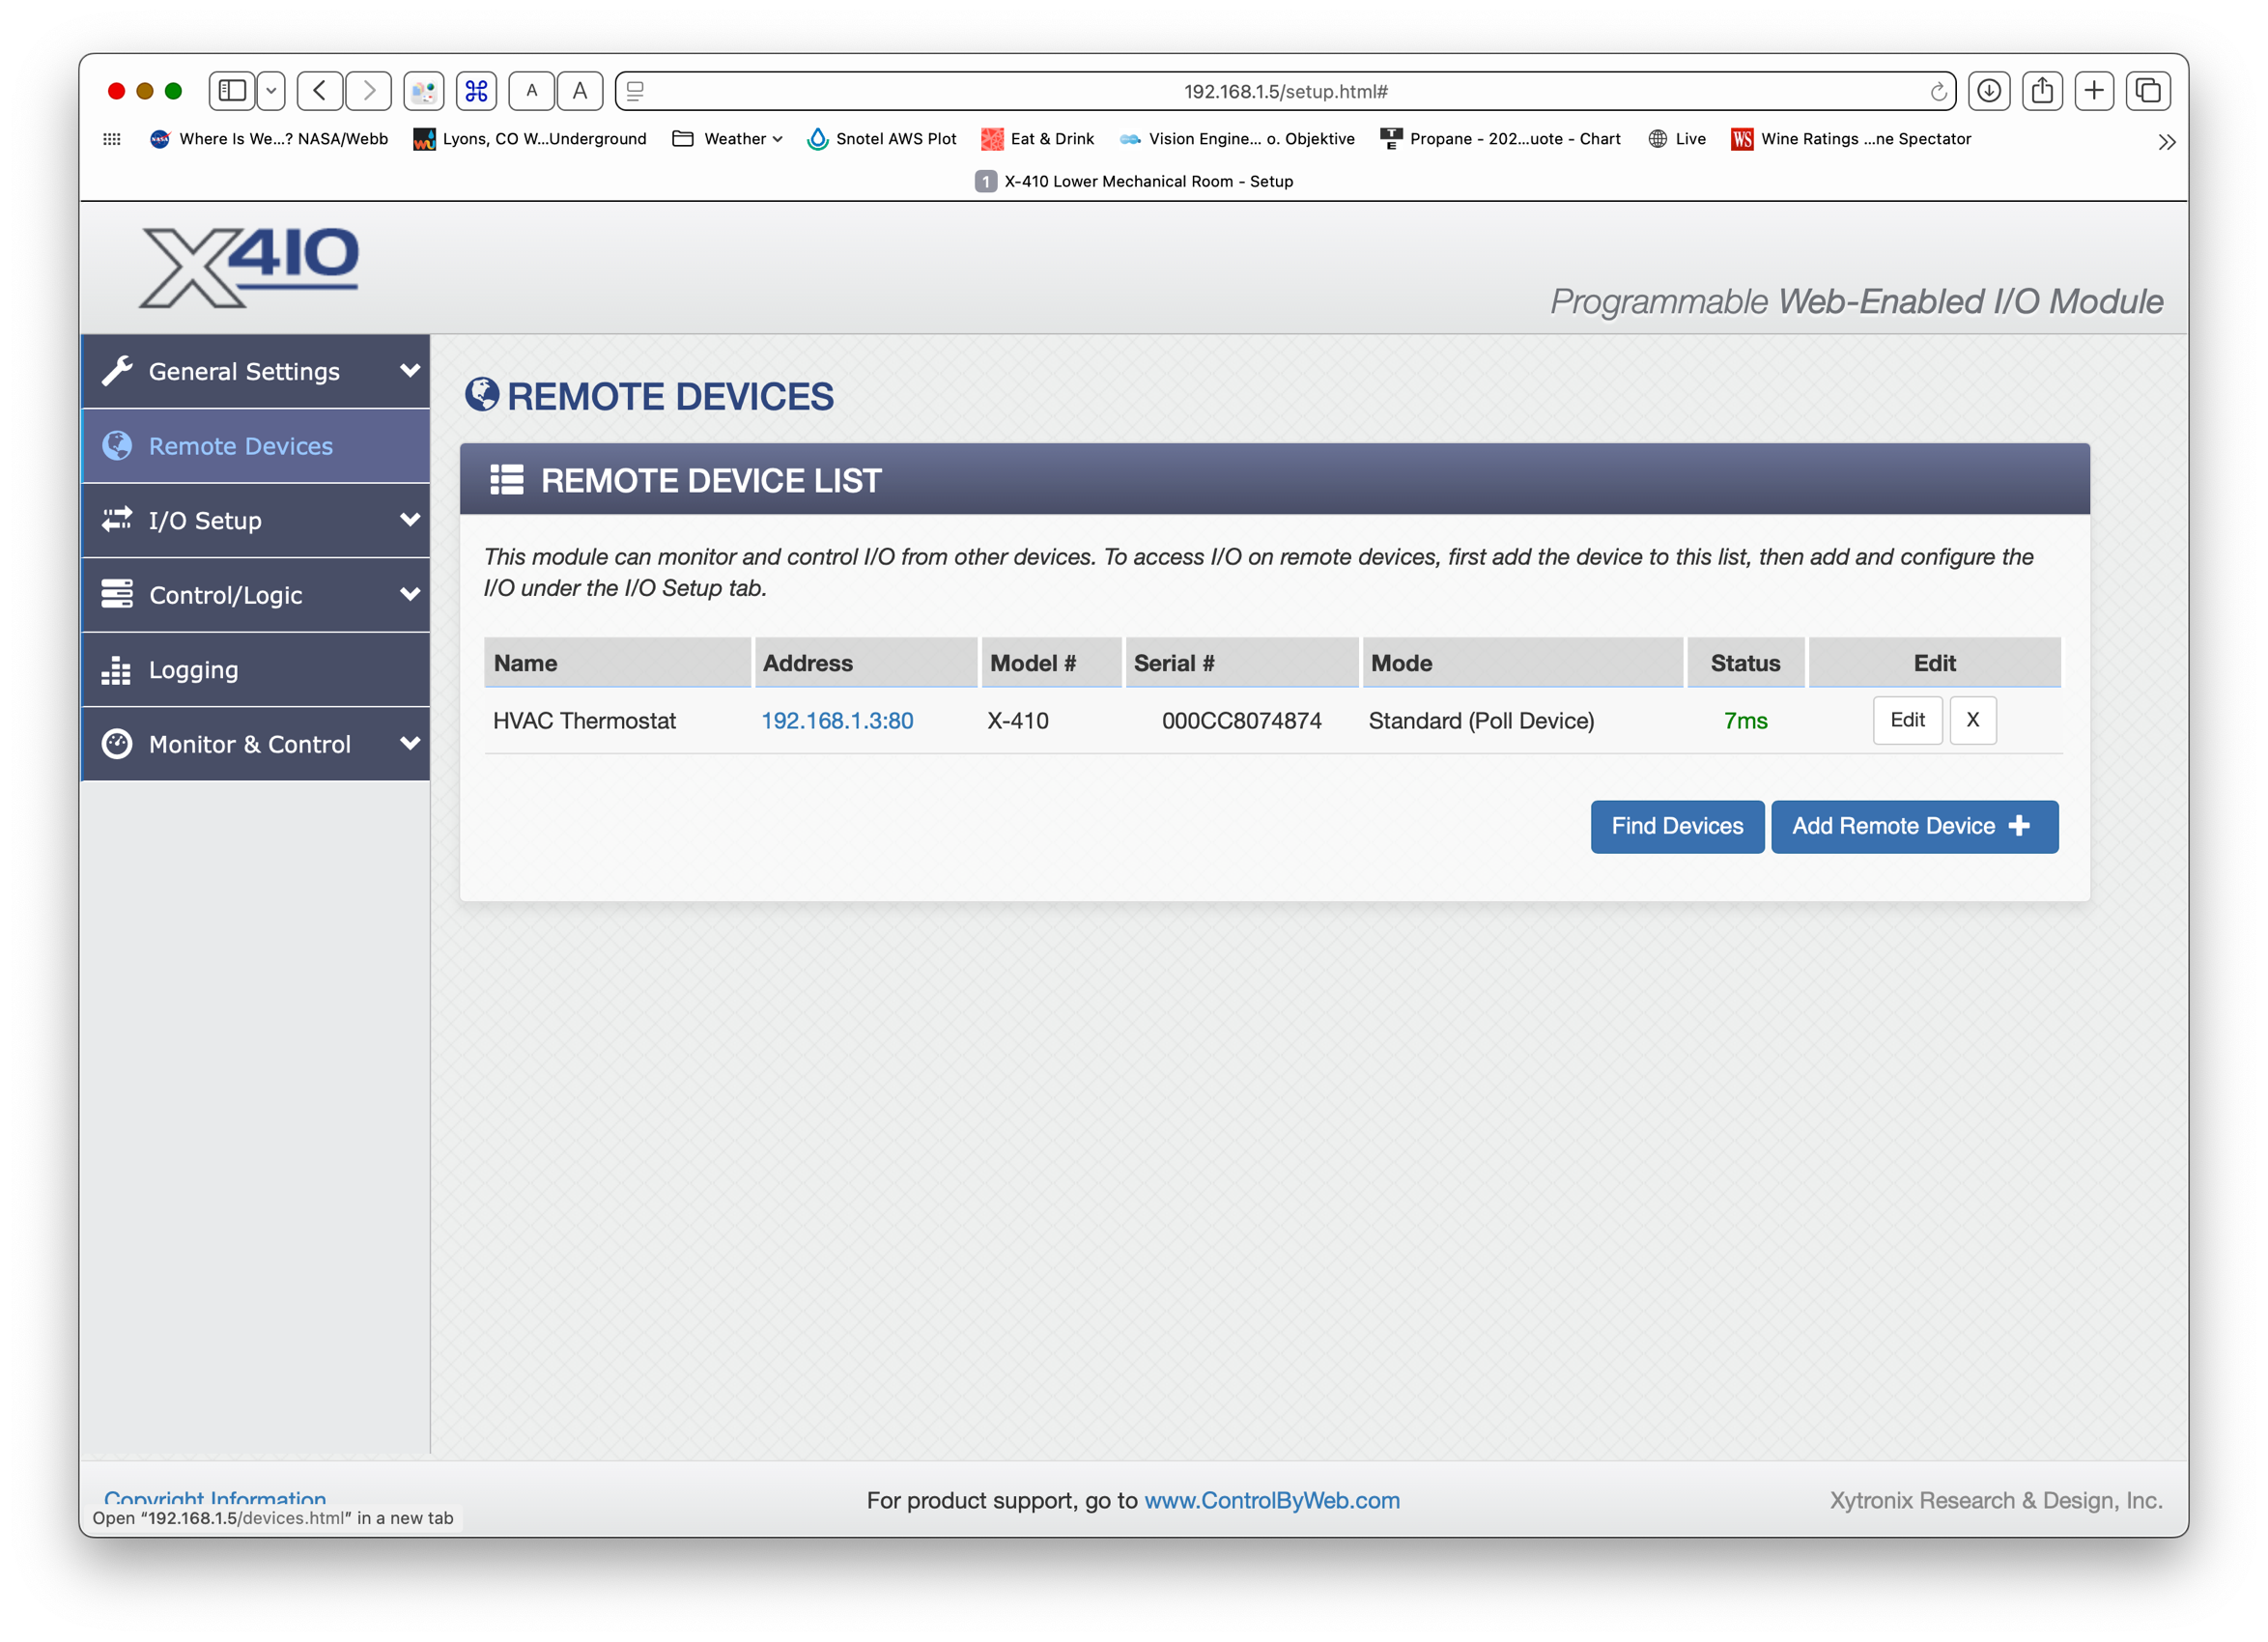Click Add Remote Device button

tap(1915, 826)
